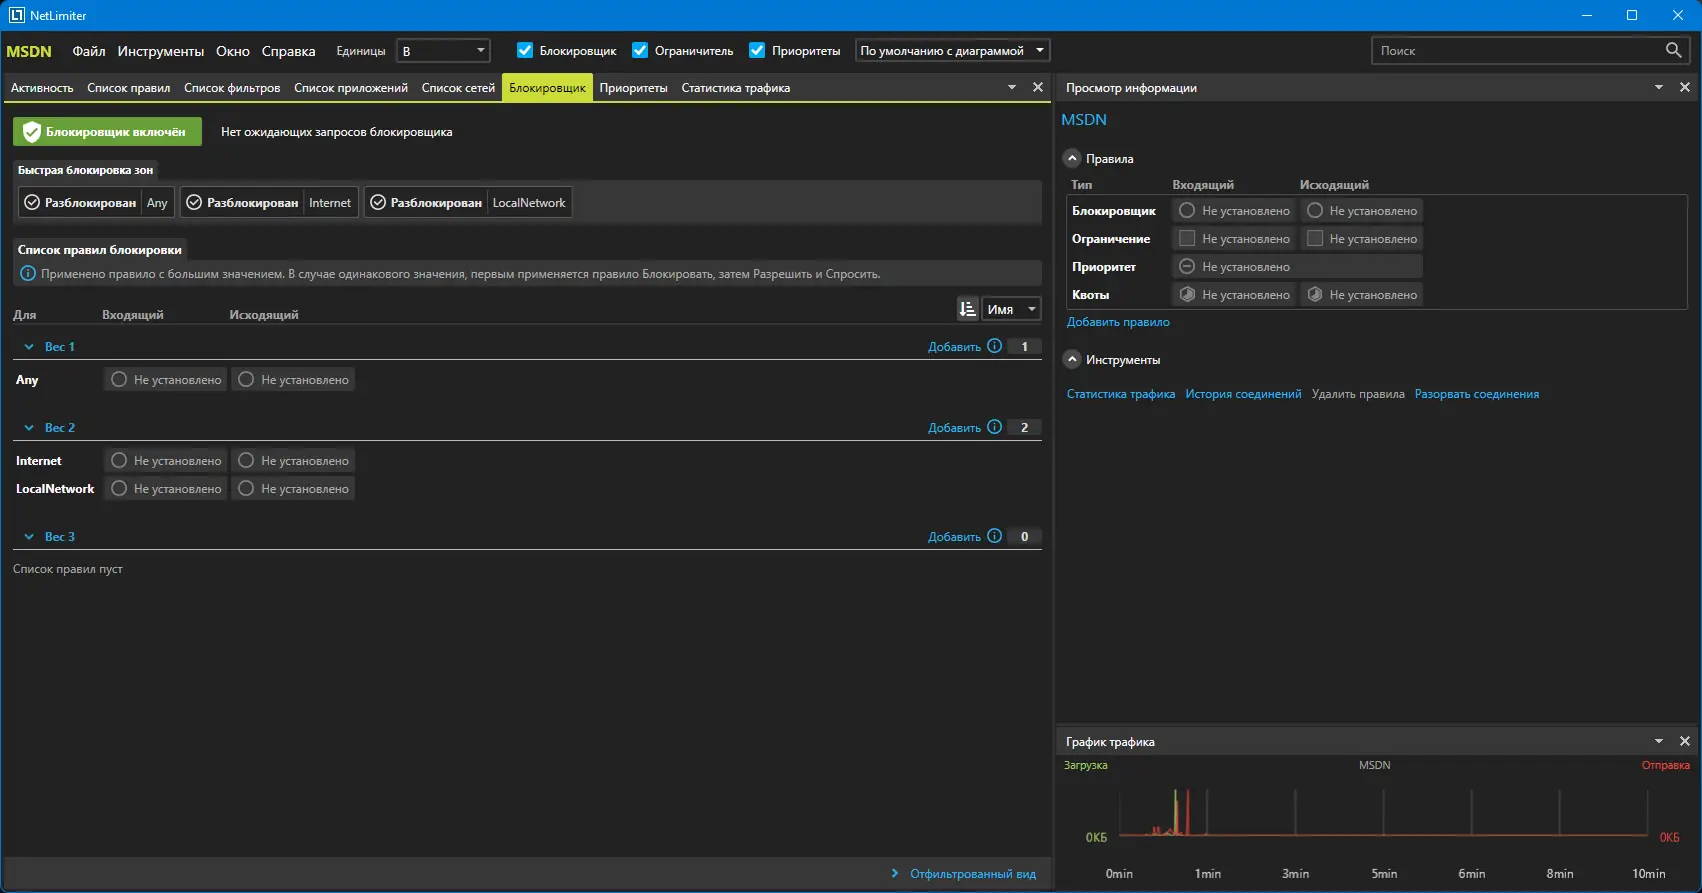1702x893 pixels.
Task: Toggle the Ограничитель checkbox
Action: [x=640, y=51]
